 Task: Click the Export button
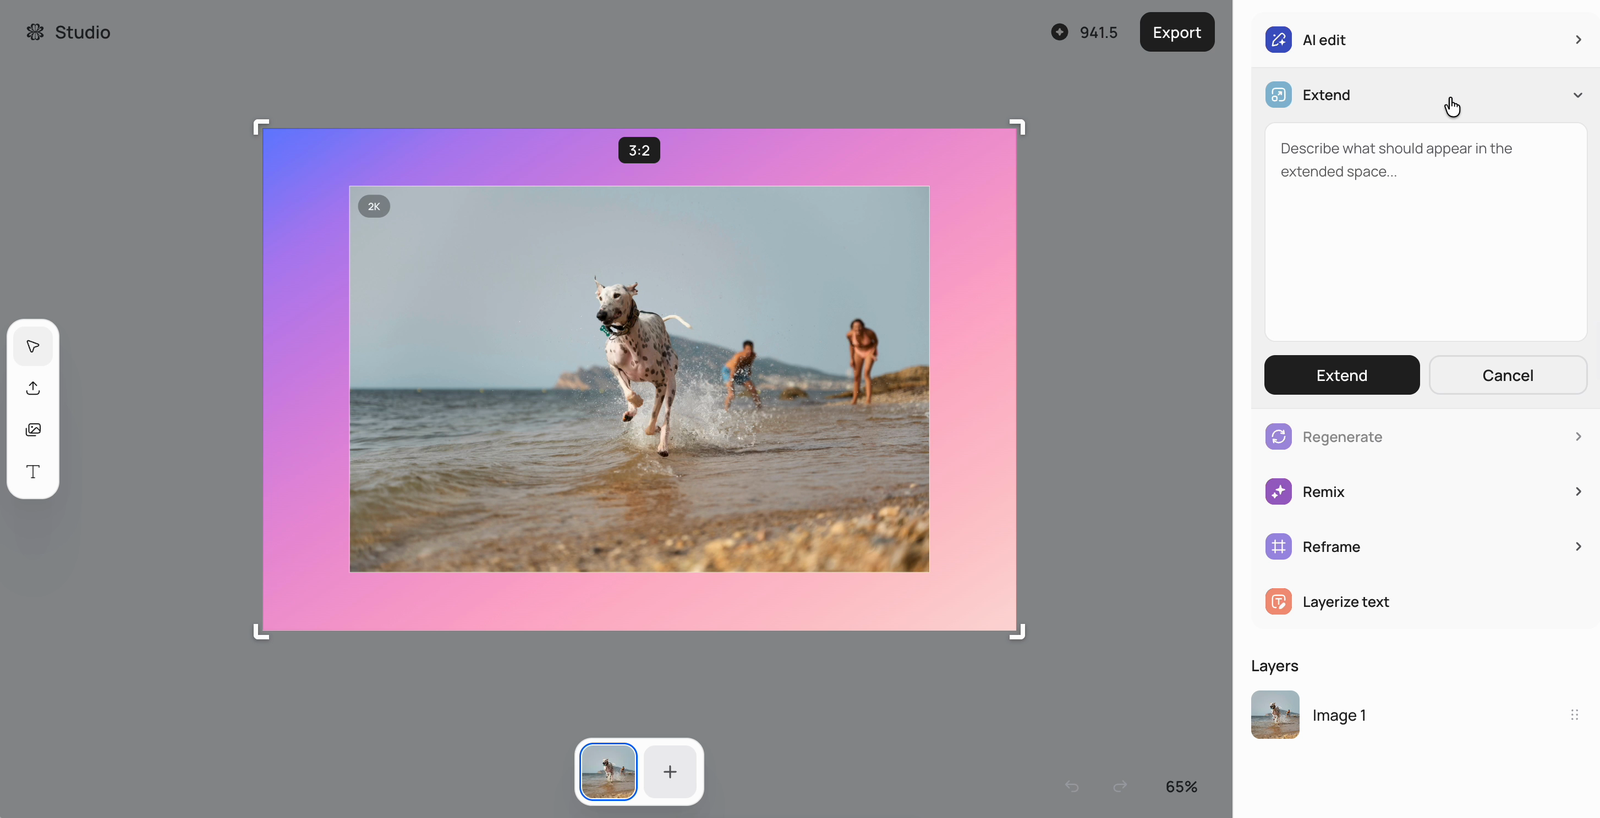1177,32
